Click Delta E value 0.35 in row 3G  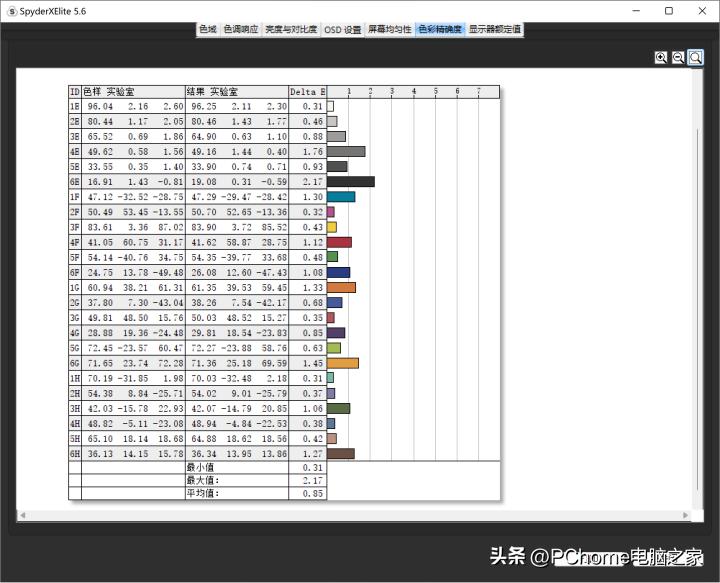point(313,318)
